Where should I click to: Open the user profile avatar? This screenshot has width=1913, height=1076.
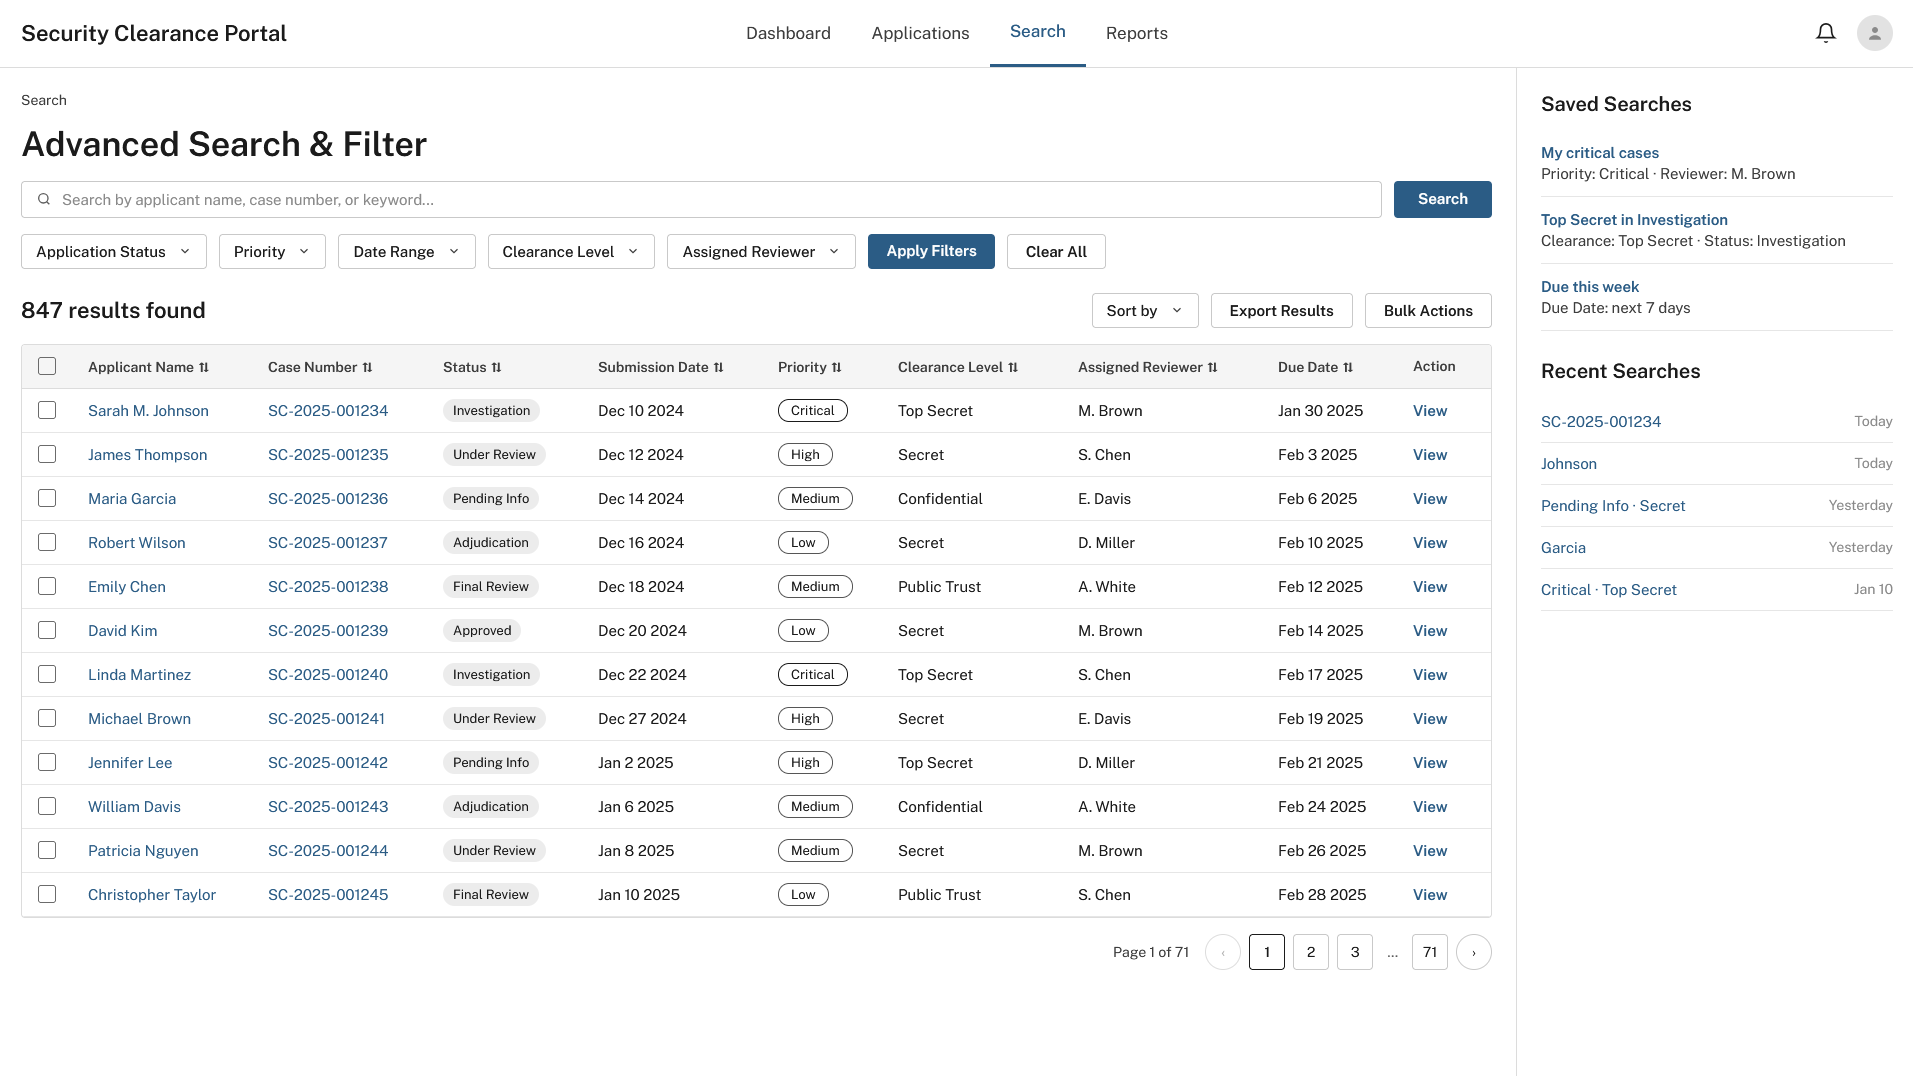pyautogui.click(x=1874, y=33)
